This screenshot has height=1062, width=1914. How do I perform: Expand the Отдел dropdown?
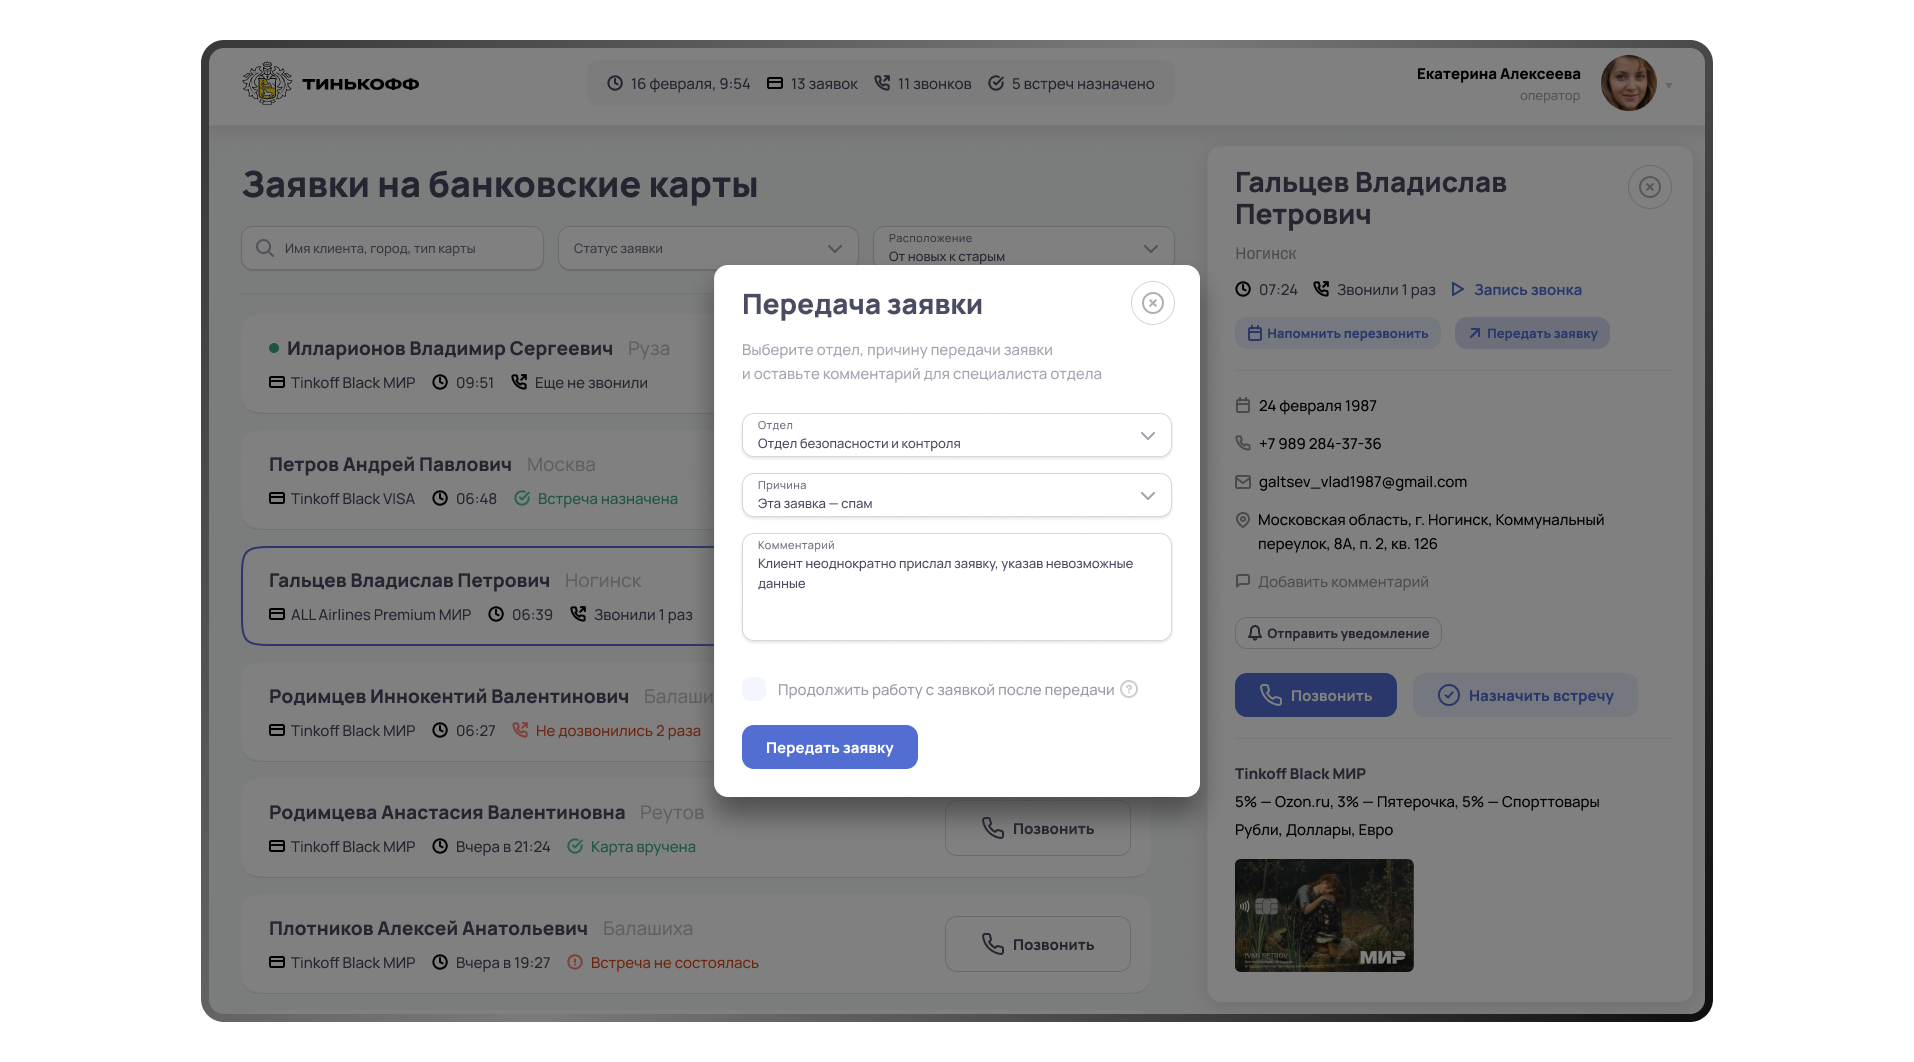(x=956, y=435)
